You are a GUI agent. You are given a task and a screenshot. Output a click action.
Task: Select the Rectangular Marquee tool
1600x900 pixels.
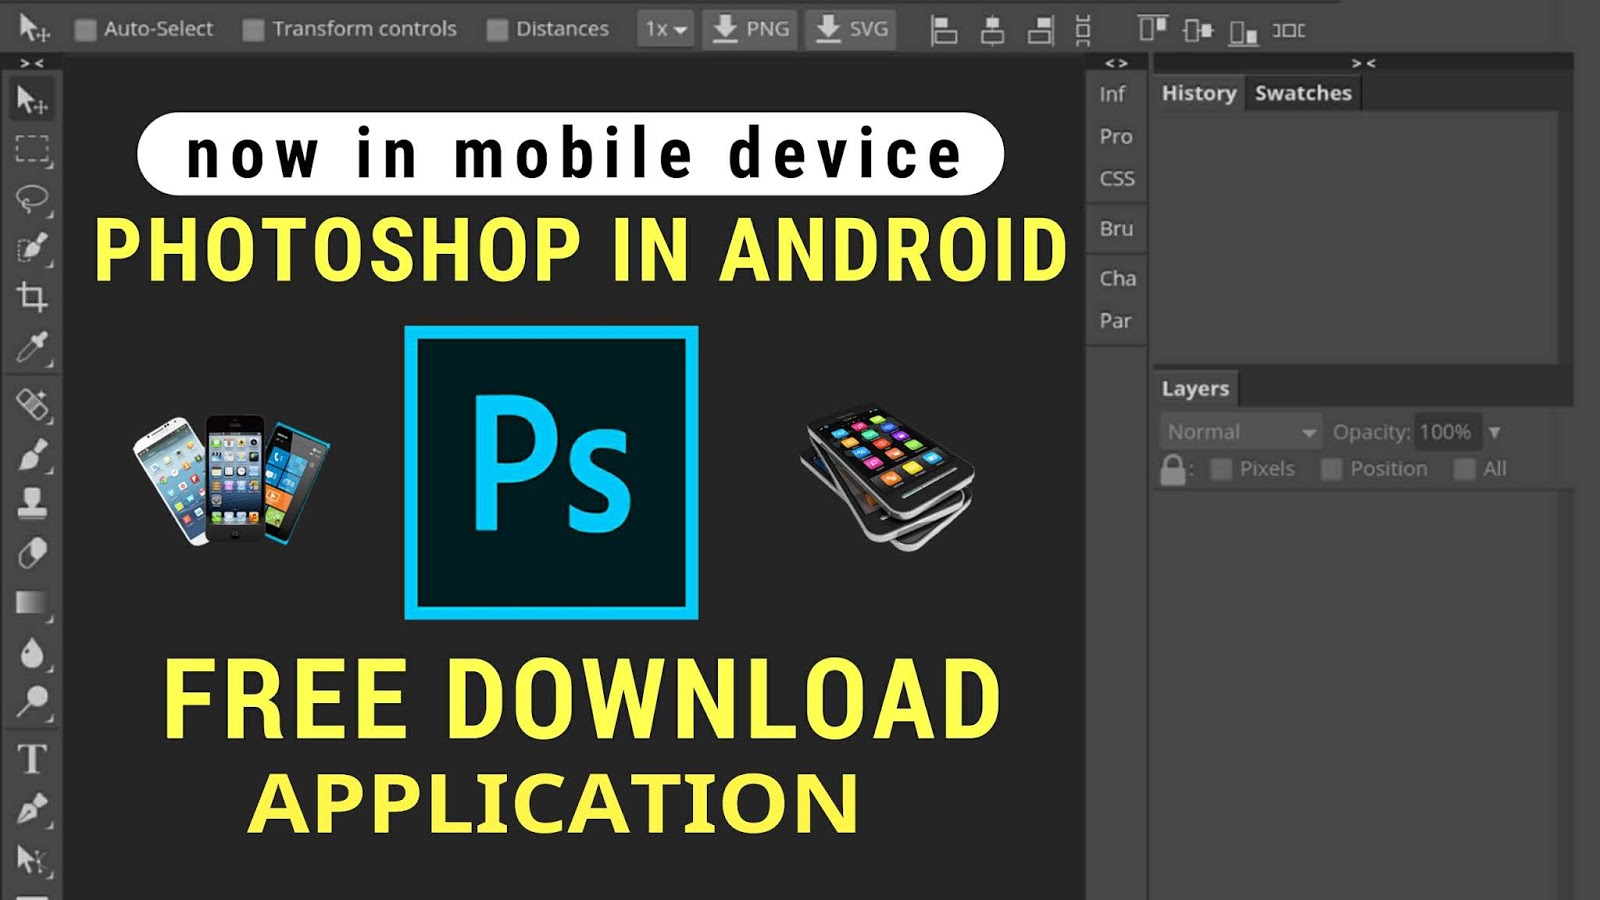click(32, 149)
